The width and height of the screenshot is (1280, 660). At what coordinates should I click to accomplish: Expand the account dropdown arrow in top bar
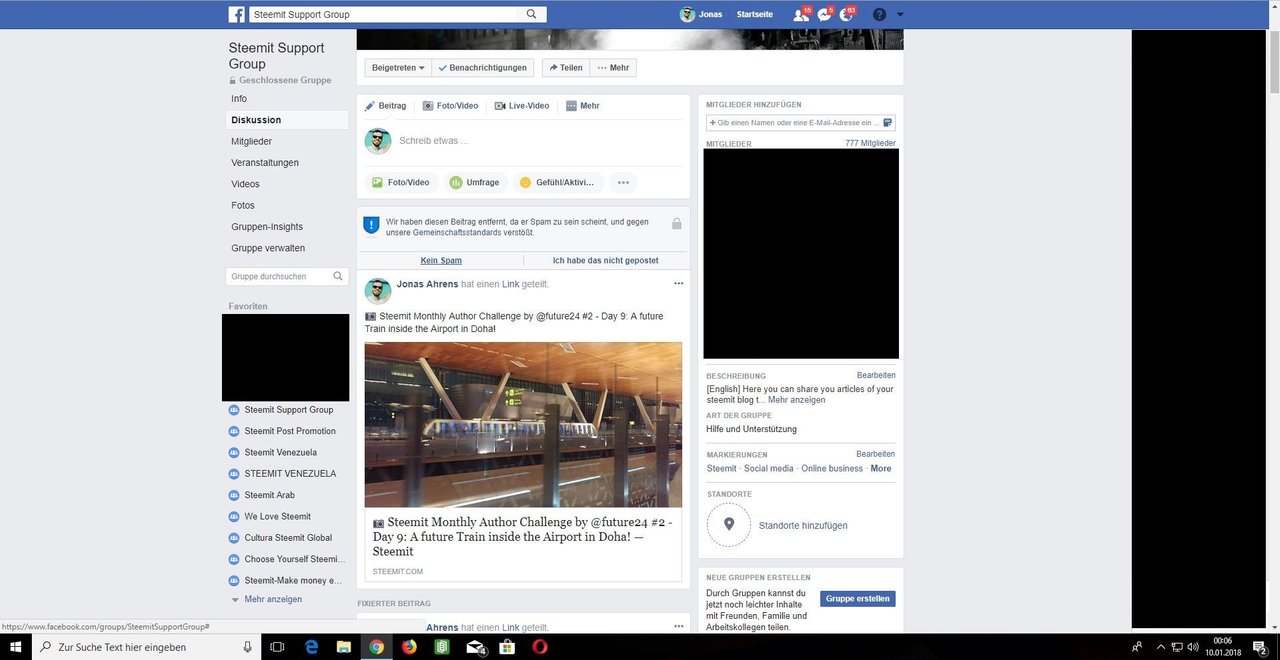click(900, 15)
